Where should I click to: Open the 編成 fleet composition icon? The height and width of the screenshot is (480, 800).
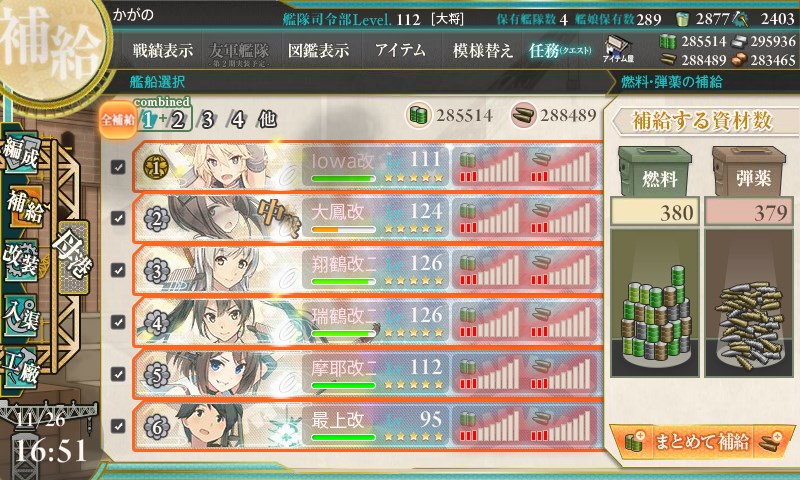tap(21, 153)
